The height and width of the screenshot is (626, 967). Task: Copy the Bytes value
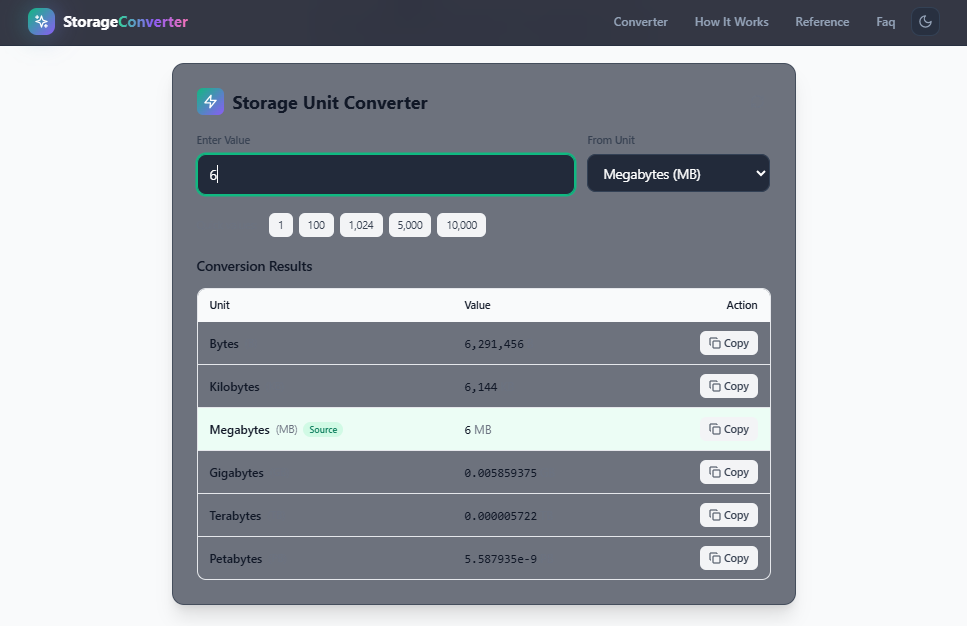(x=728, y=343)
